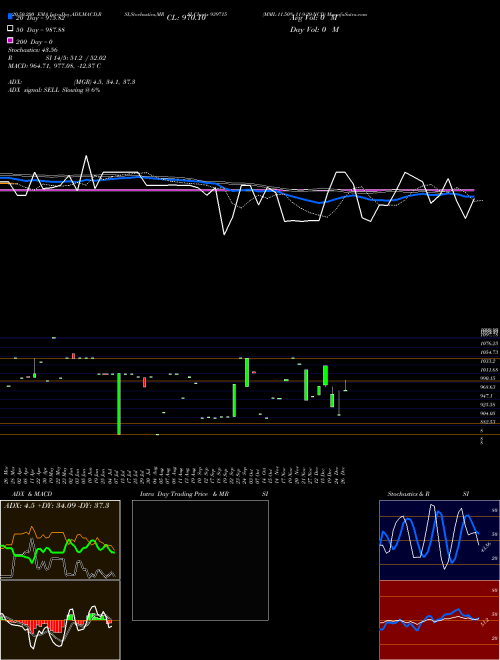Click the 'SI 14/3: 51.2 / 52.02' reading
The image size is (500, 660).
pos(76,58)
